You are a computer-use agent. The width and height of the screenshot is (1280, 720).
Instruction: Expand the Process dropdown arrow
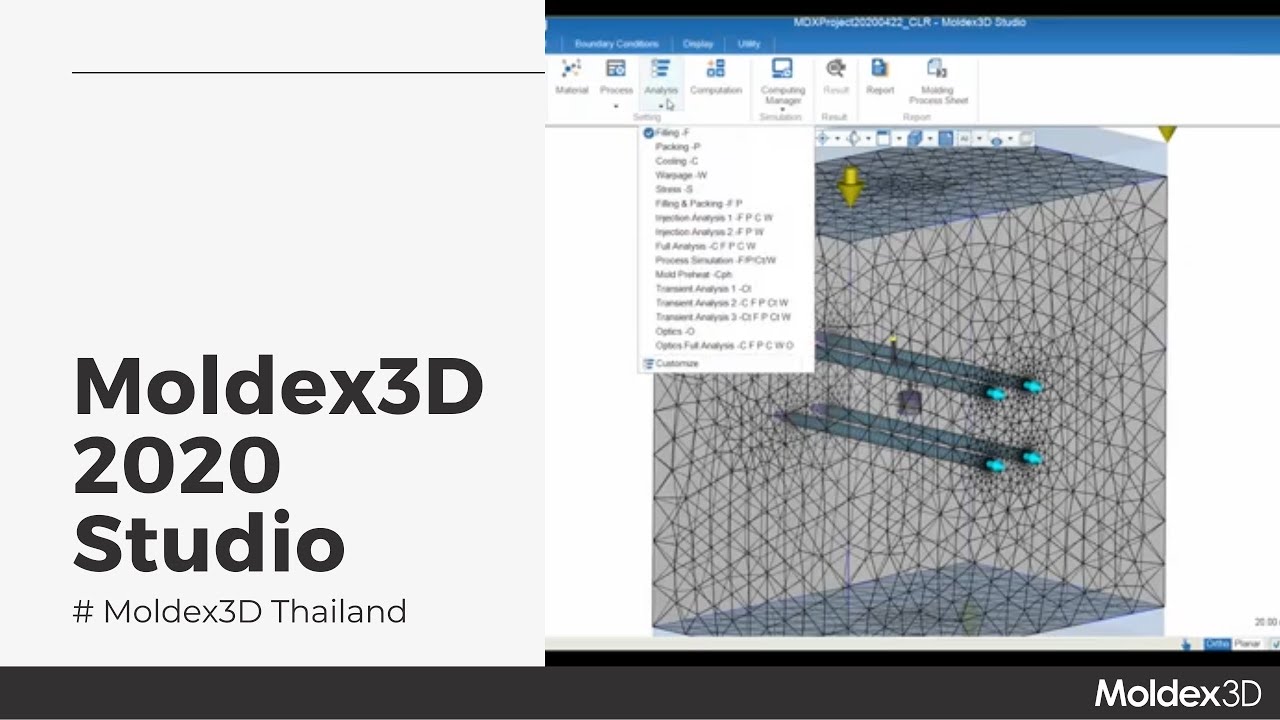616,105
